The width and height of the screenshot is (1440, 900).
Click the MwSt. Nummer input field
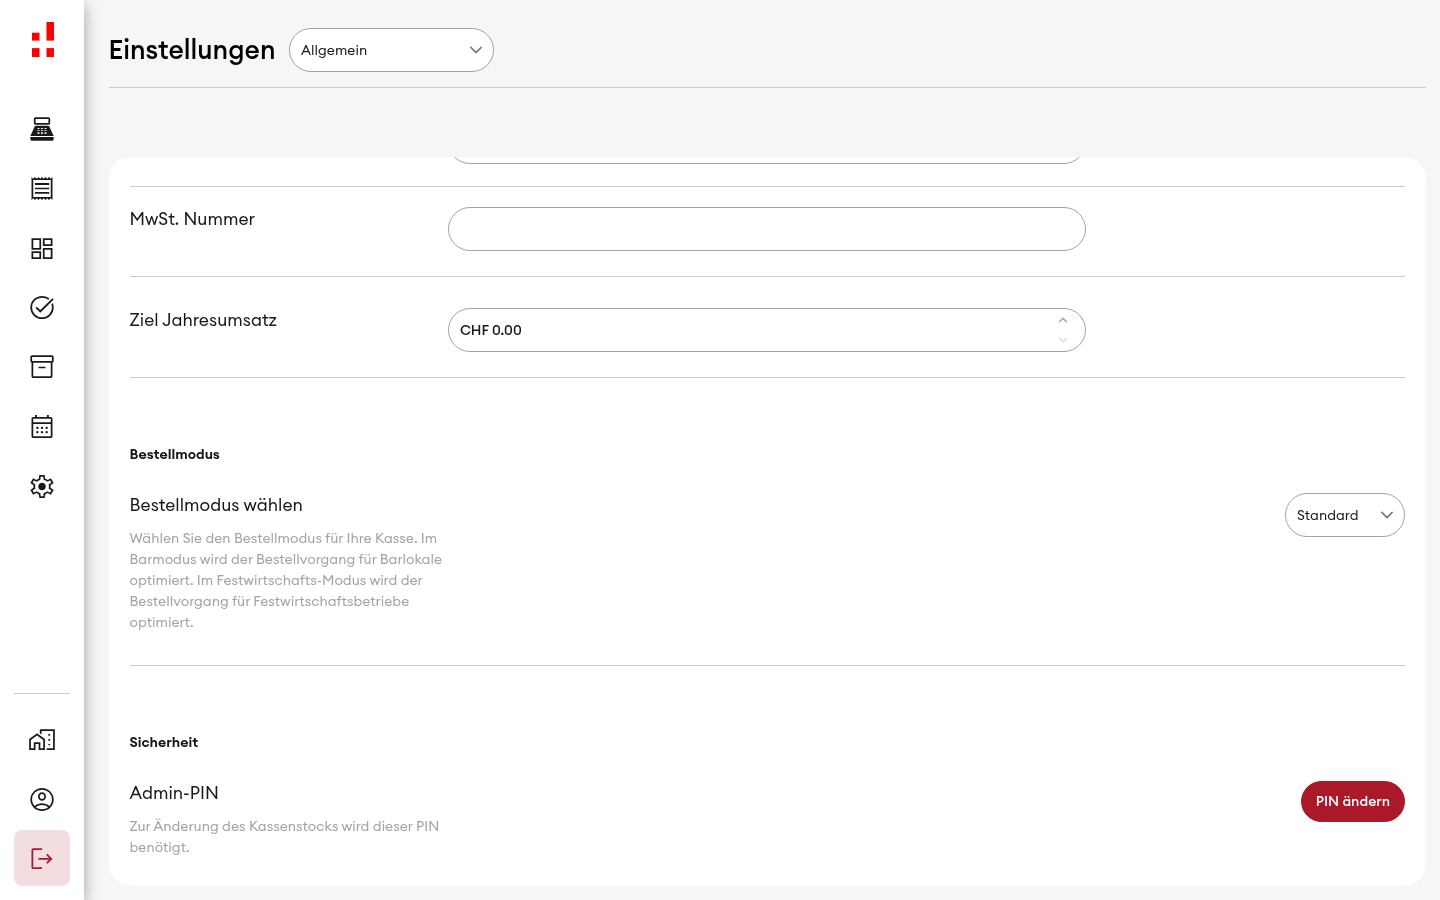click(x=766, y=229)
